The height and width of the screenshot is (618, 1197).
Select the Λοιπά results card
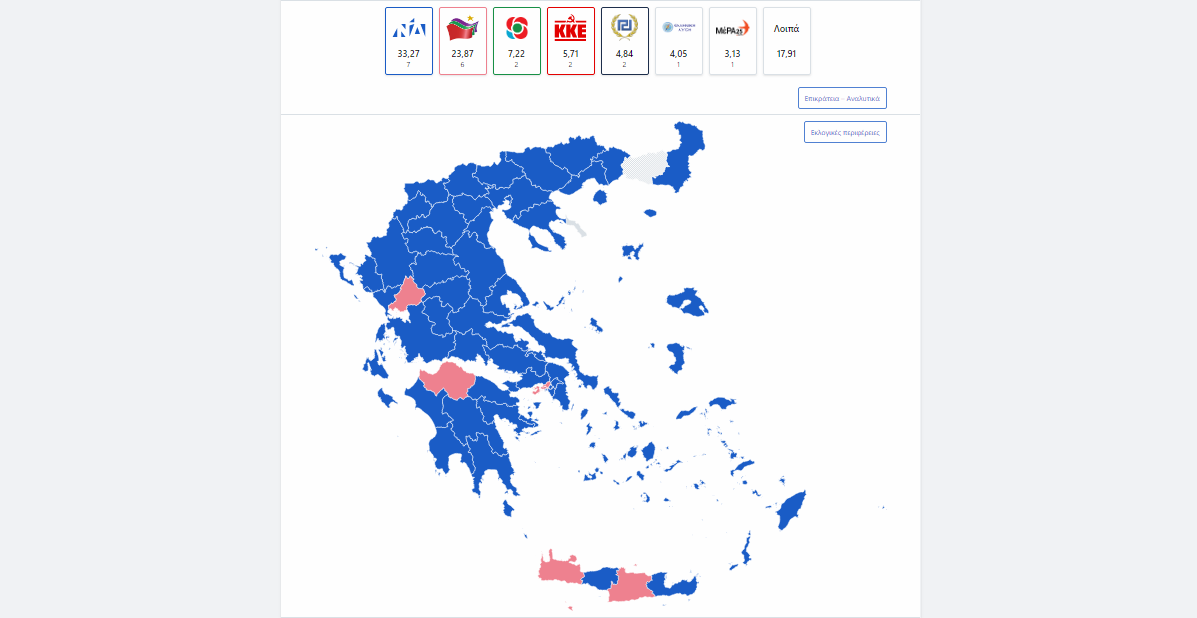click(x=786, y=40)
